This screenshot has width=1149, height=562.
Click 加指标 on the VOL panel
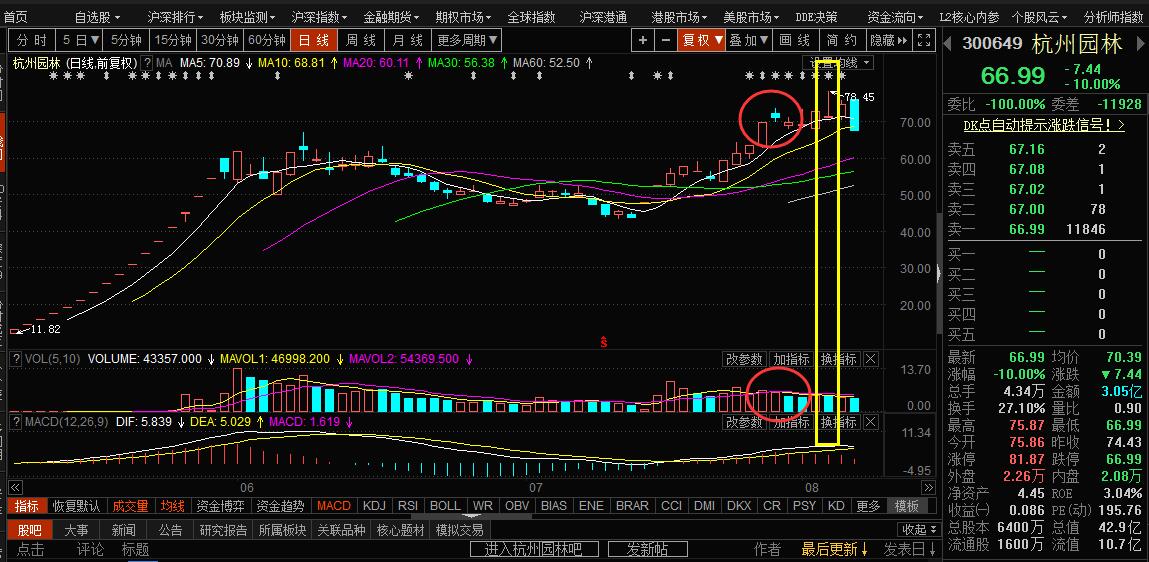(x=792, y=359)
